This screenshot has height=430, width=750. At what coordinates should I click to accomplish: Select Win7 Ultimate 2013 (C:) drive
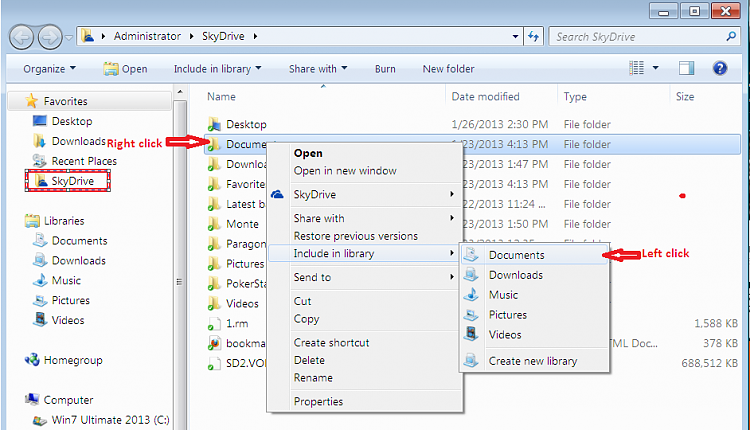click(x=100, y=419)
